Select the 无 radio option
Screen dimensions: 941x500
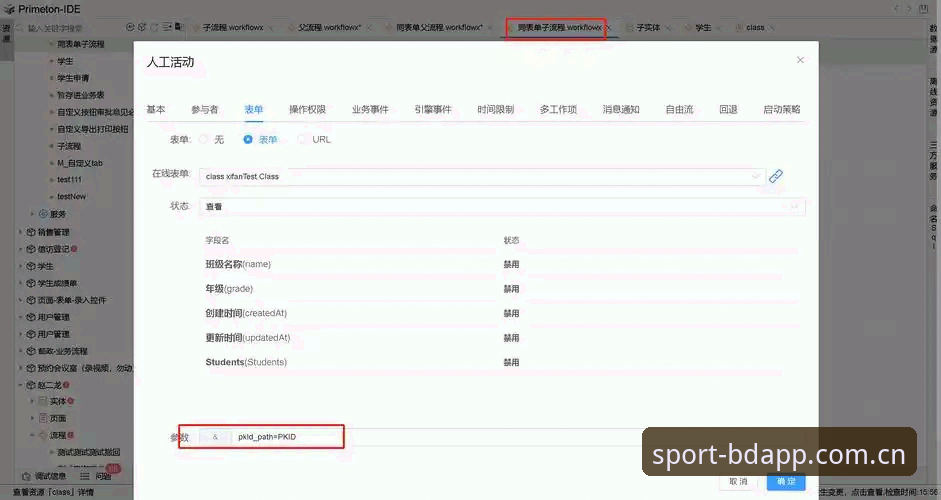coord(203,139)
